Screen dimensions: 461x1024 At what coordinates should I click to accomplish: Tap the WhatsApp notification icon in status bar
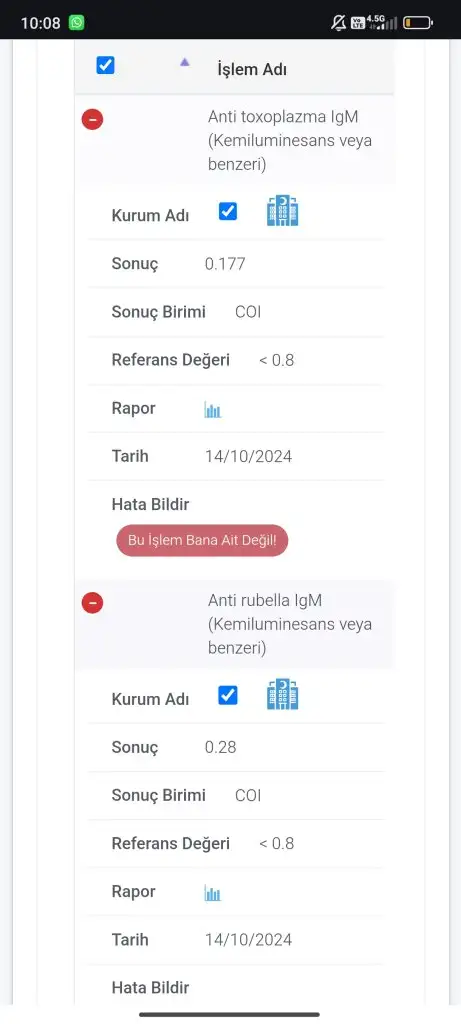(x=76, y=23)
